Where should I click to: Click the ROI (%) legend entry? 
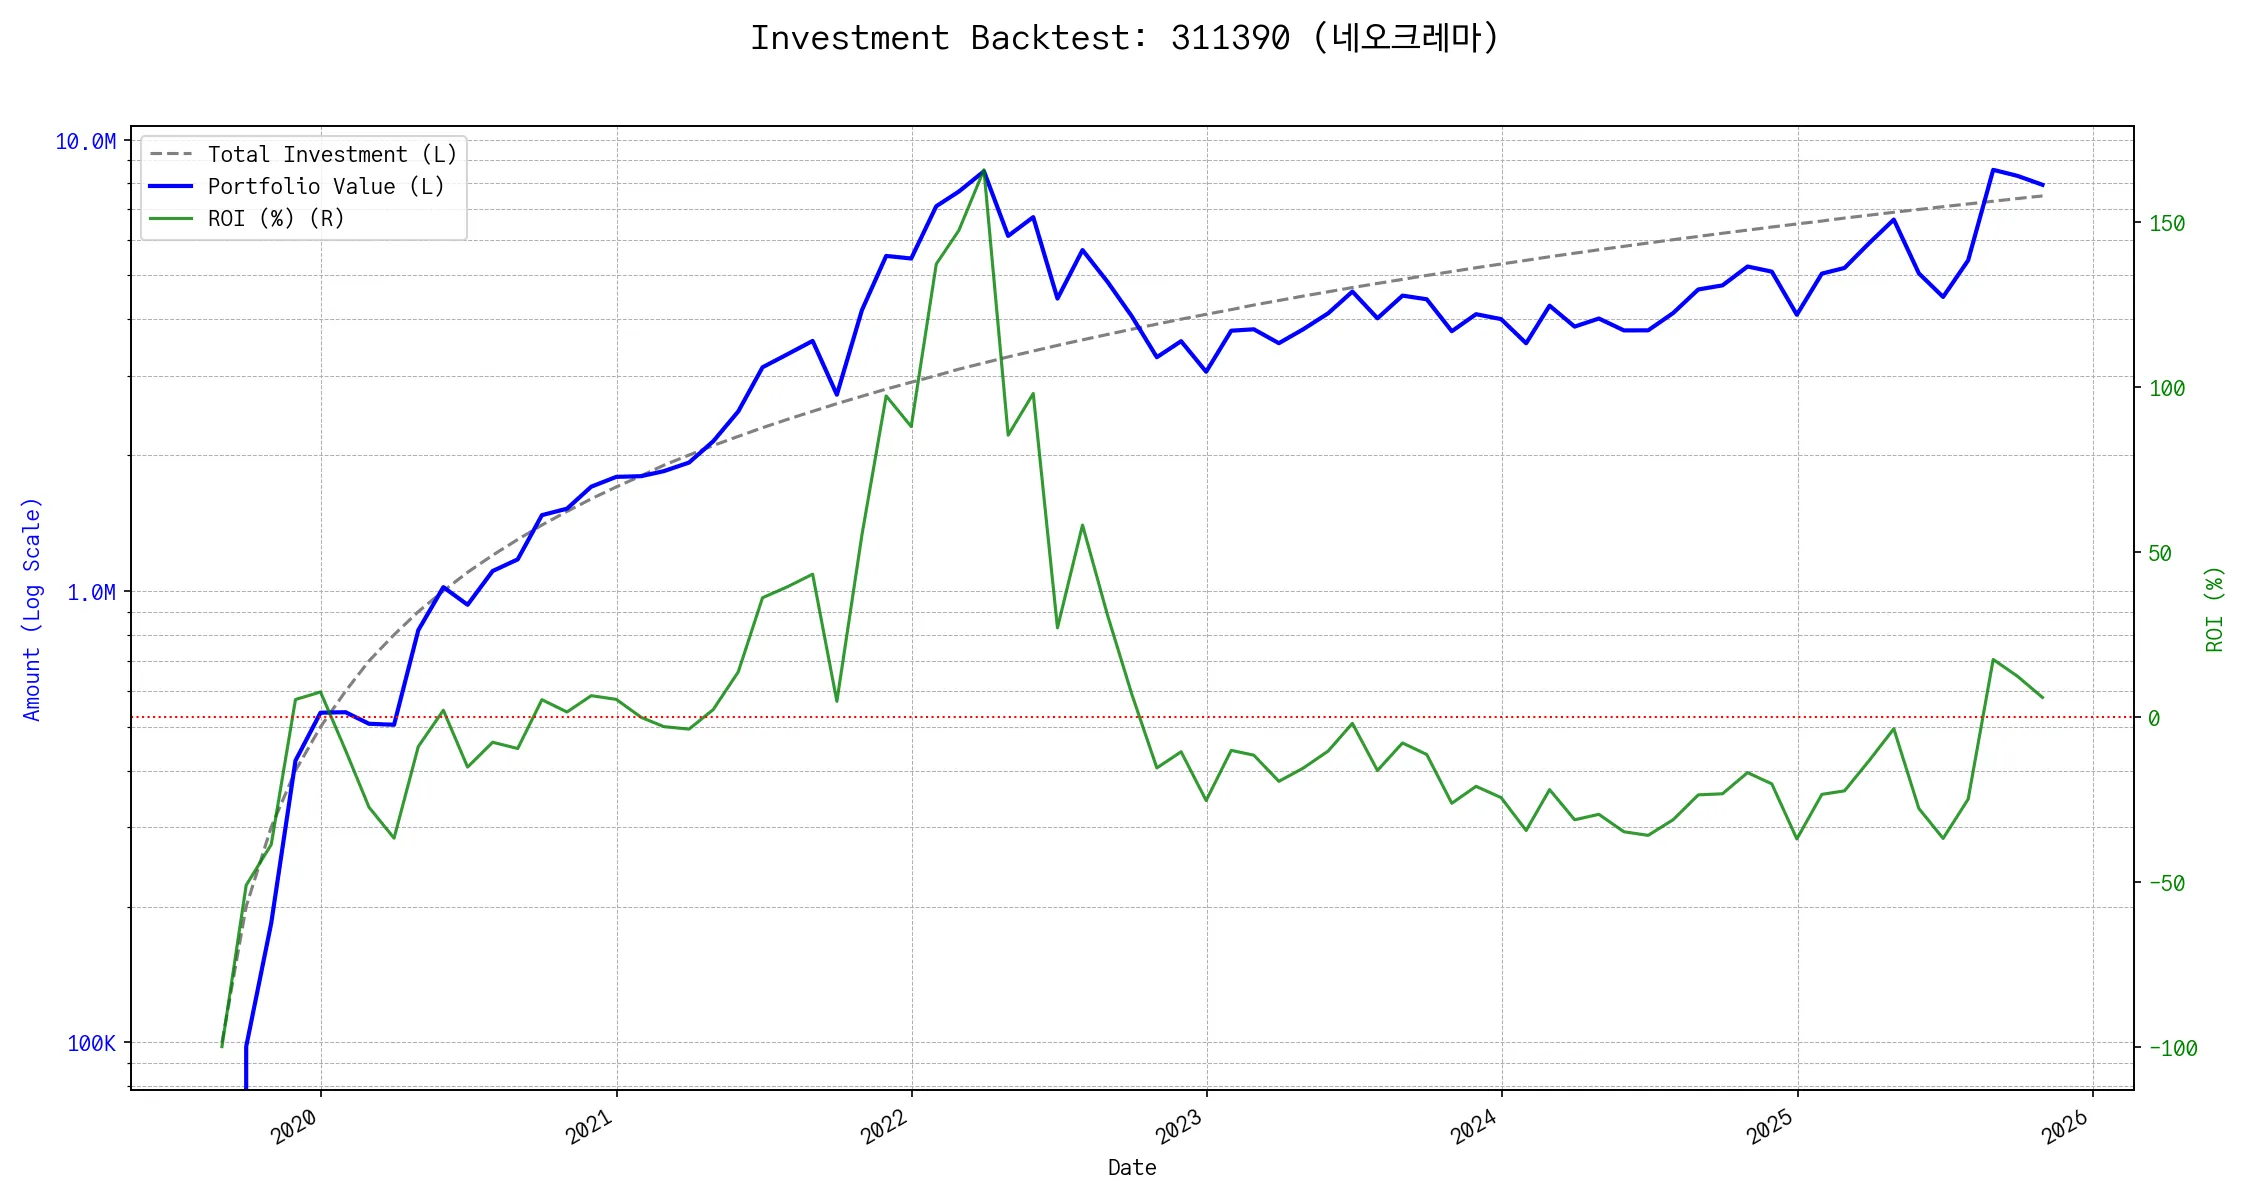[x=276, y=218]
